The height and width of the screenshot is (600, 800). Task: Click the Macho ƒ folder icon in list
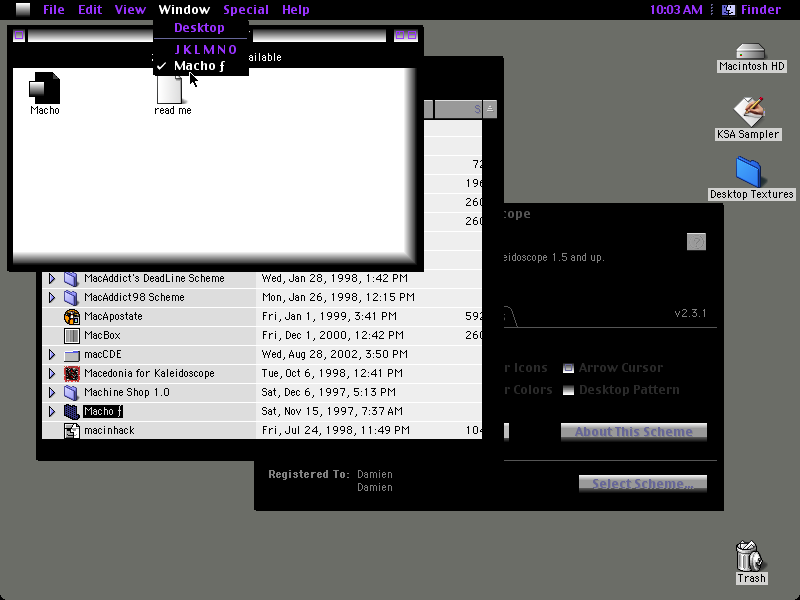(x=71, y=411)
